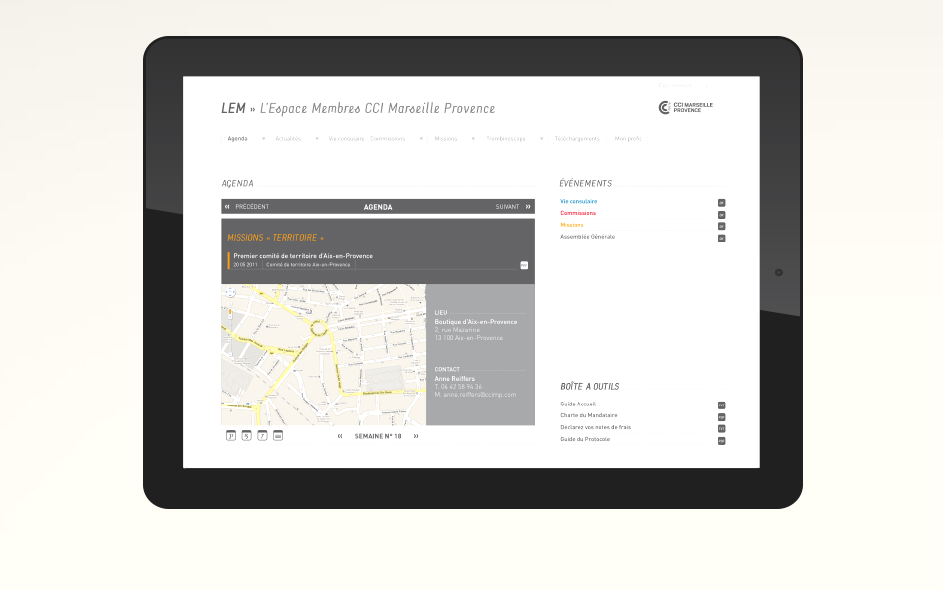Open the Téléchargements menu item
This screenshot has width=943, height=590.
click(x=577, y=139)
